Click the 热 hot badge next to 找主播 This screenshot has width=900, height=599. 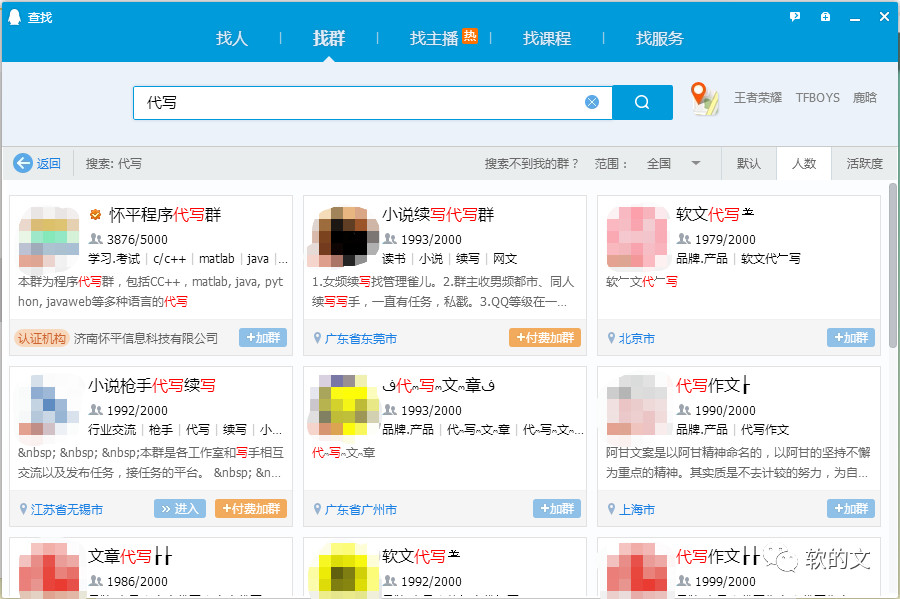click(470, 36)
